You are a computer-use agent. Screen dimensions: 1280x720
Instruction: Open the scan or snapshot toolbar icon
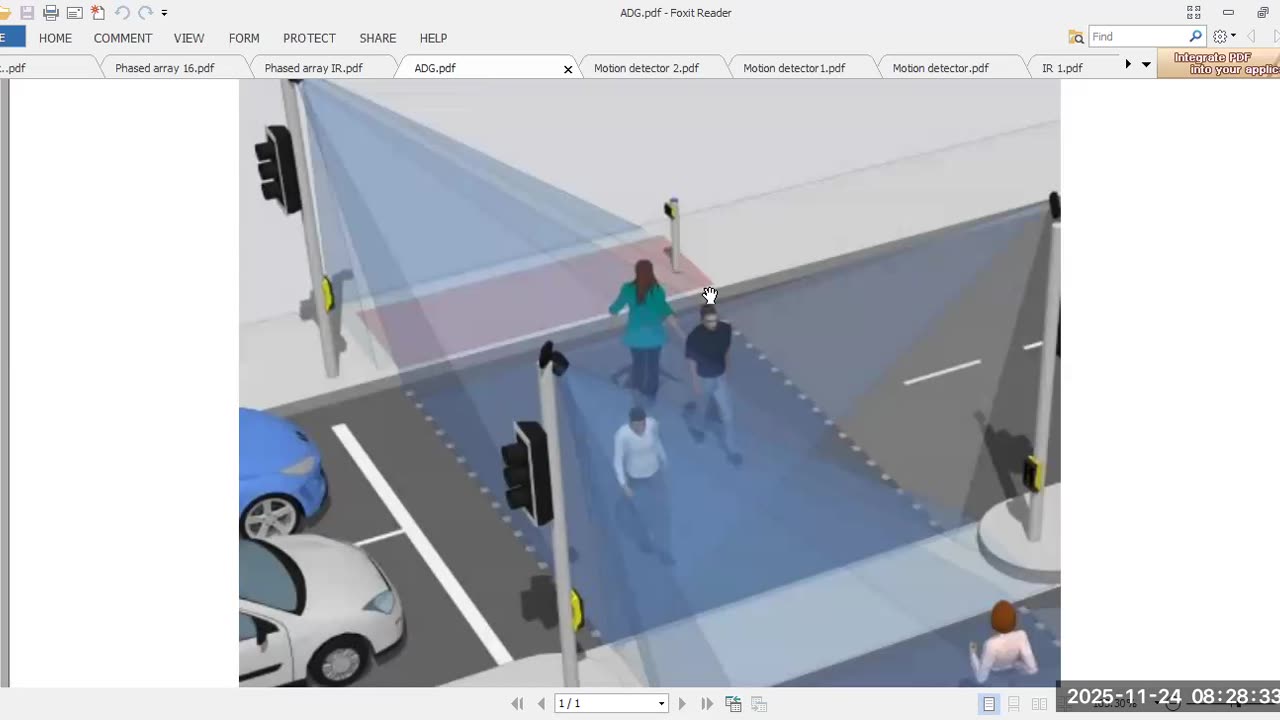[74, 13]
